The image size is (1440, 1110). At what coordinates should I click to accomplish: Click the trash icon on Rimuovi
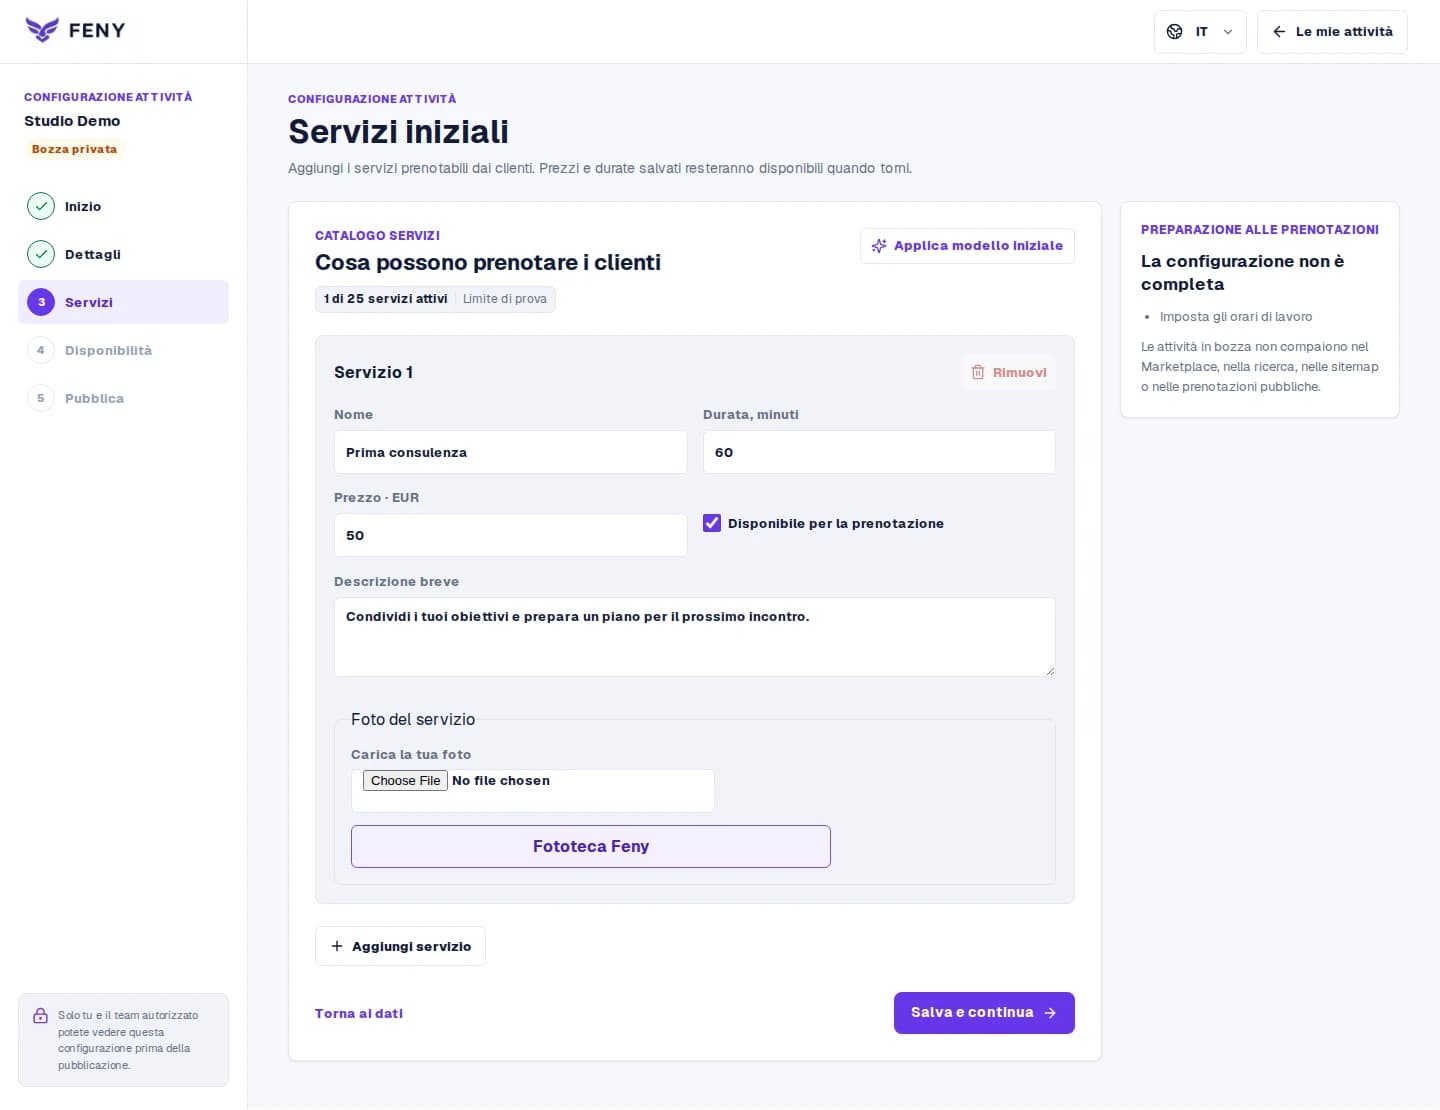[978, 372]
